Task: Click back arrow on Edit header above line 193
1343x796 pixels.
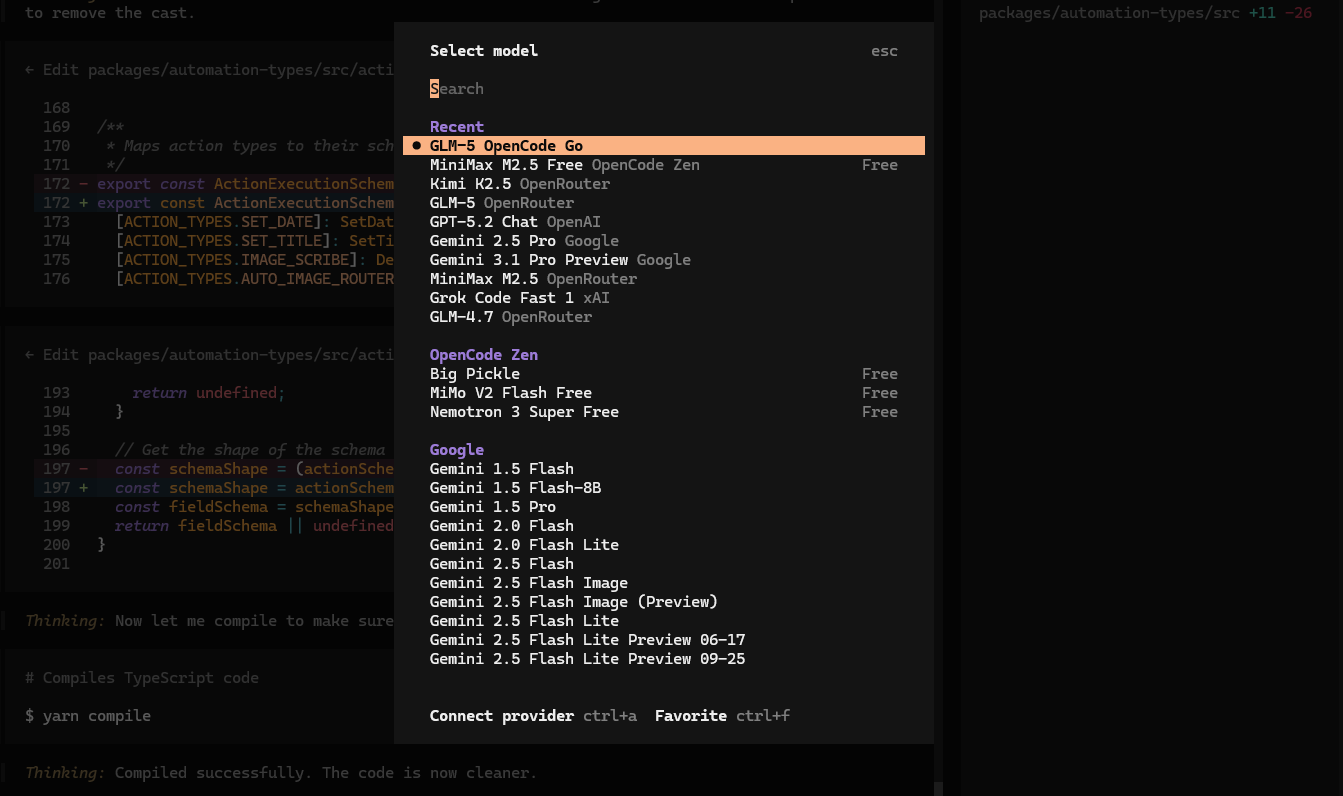Action: pyautogui.click(x=29, y=355)
